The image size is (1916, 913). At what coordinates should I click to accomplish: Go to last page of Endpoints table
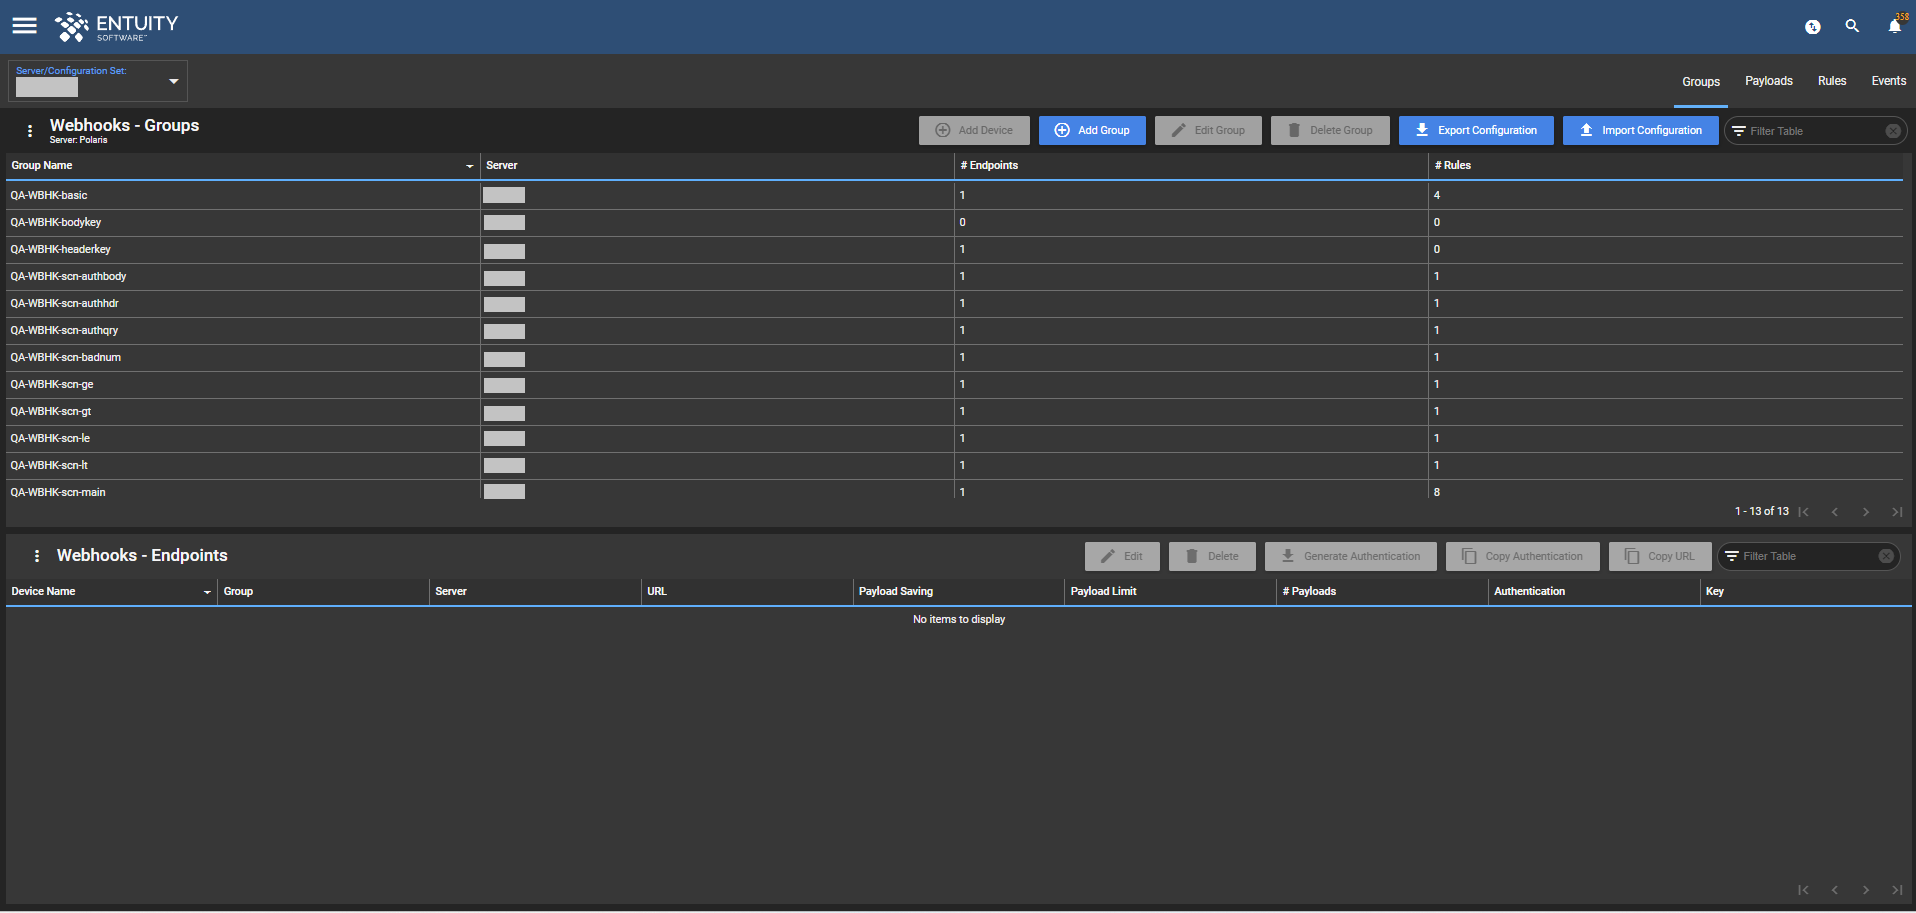(x=1896, y=890)
